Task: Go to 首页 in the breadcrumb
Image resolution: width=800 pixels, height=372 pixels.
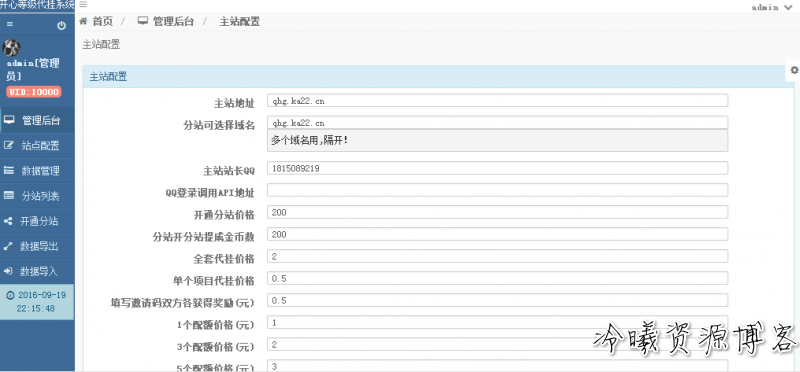Action: point(103,21)
